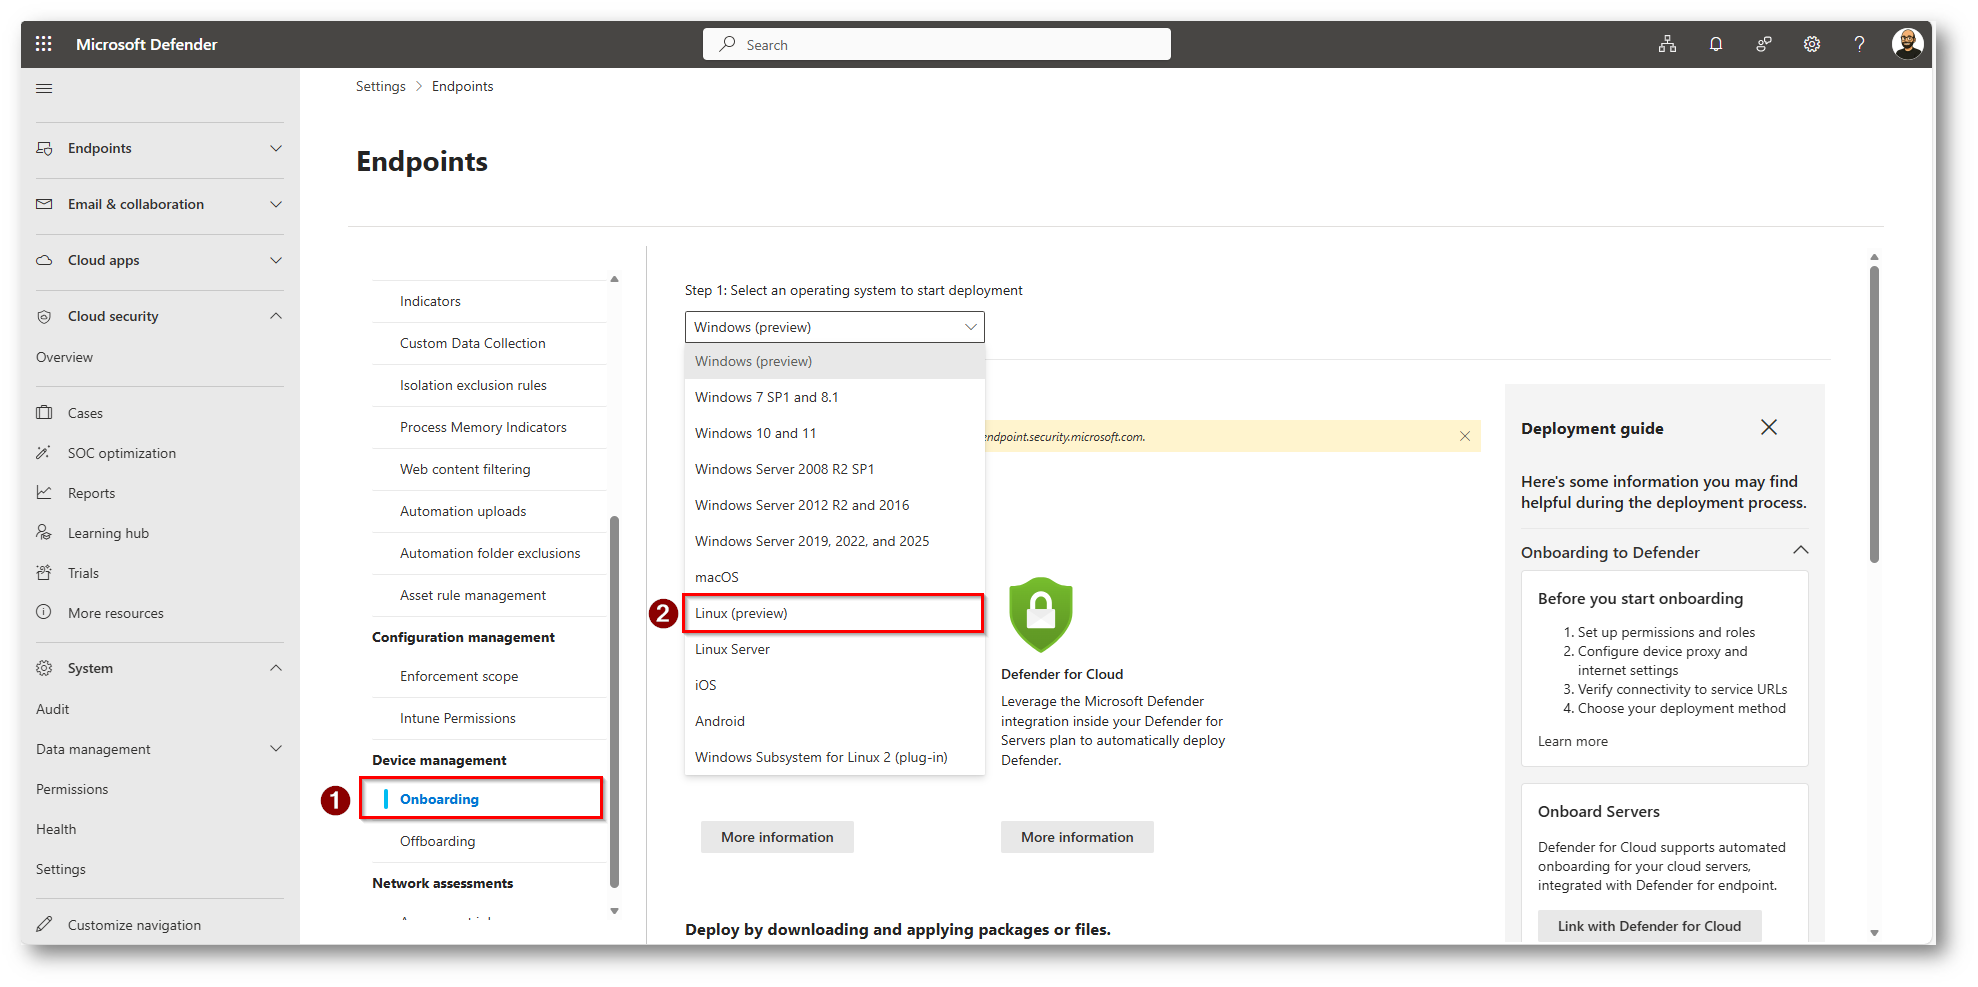
Task: Open the notifications bell
Action: tap(1715, 44)
